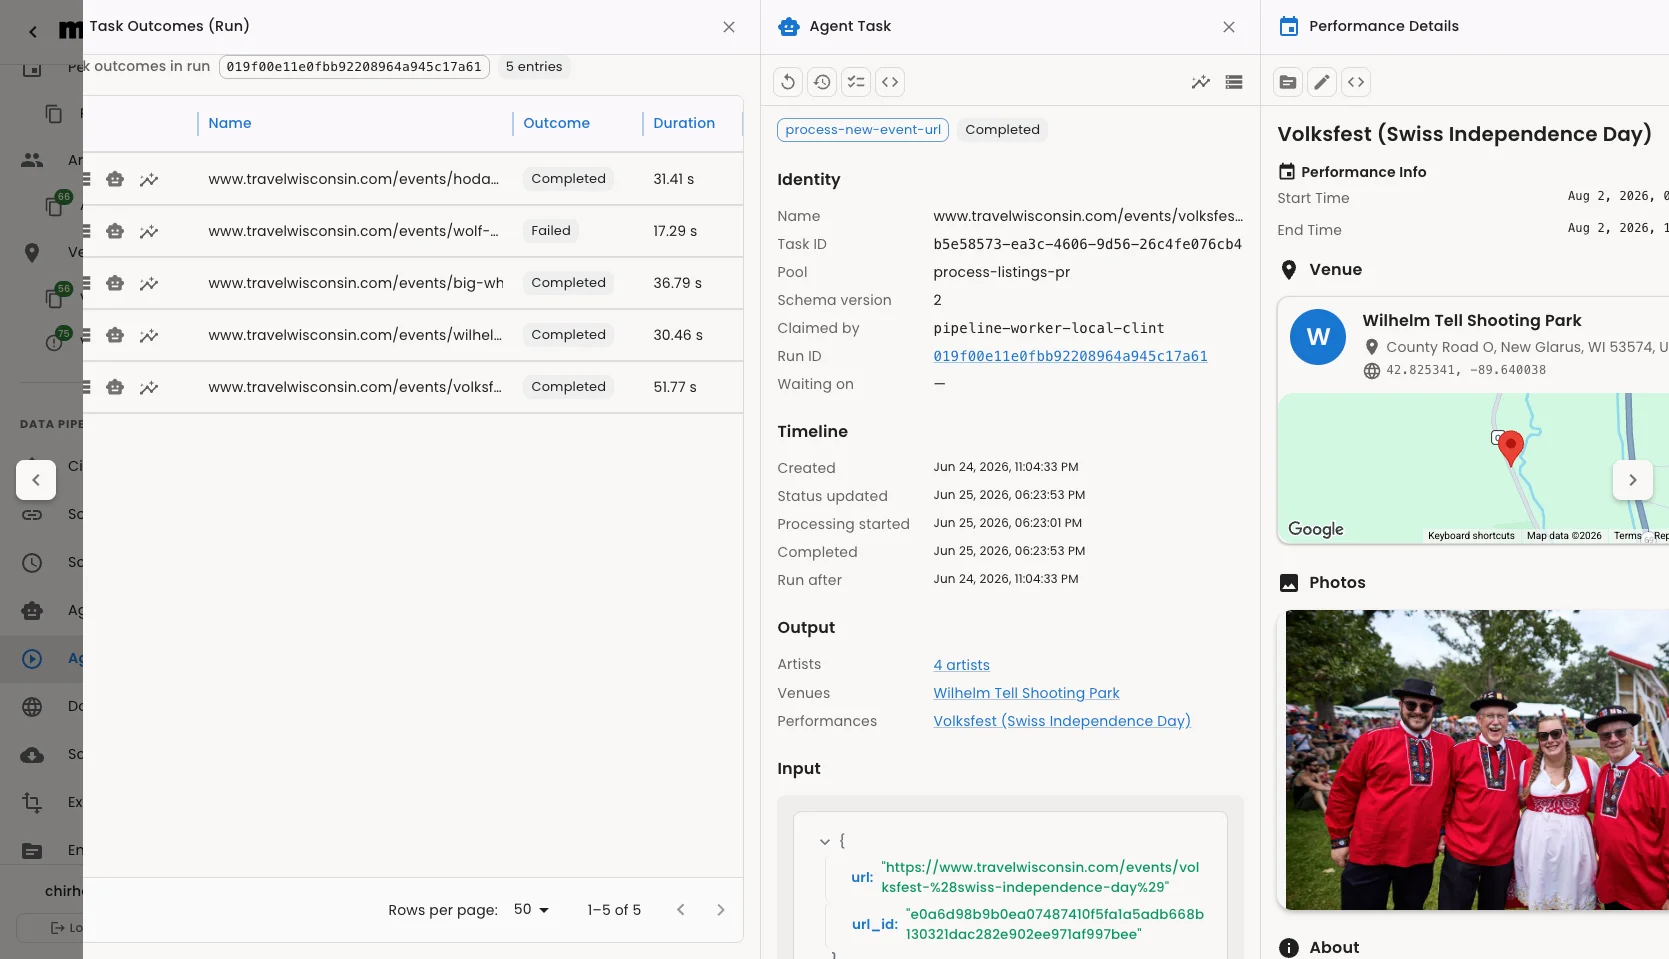Select the www.travelwisconsin.com/events/big-wh row
The width and height of the screenshot is (1669, 959).
[413, 283]
